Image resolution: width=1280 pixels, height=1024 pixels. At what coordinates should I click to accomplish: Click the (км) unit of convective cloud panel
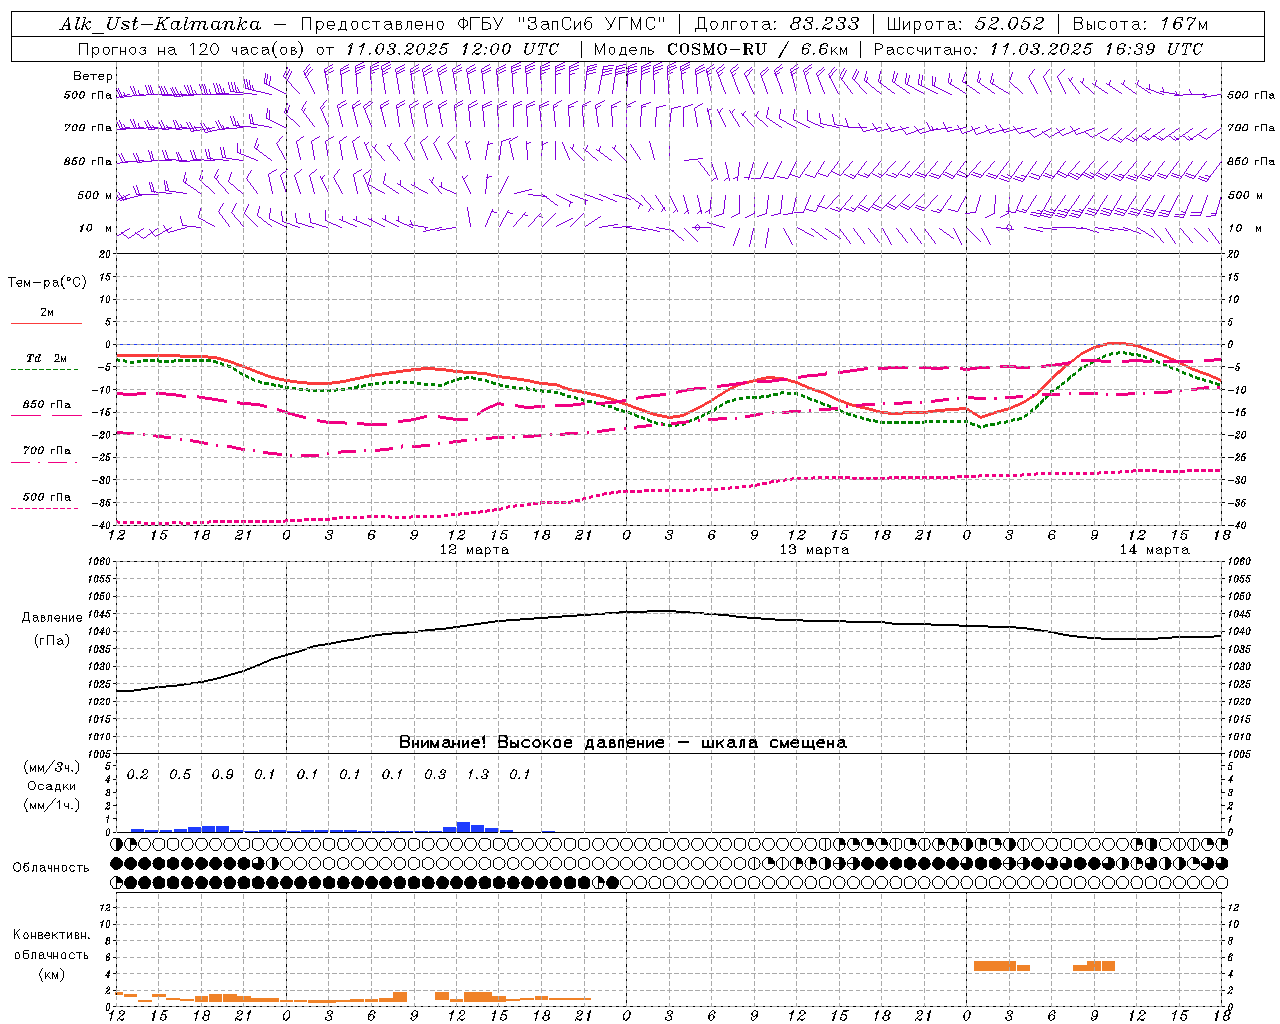pyautogui.click(x=51, y=974)
